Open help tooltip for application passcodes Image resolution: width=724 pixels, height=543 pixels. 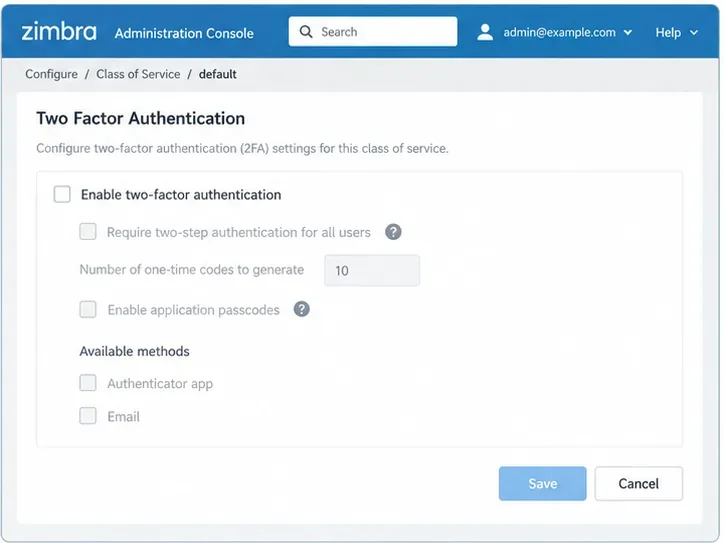click(x=302, y=309)
